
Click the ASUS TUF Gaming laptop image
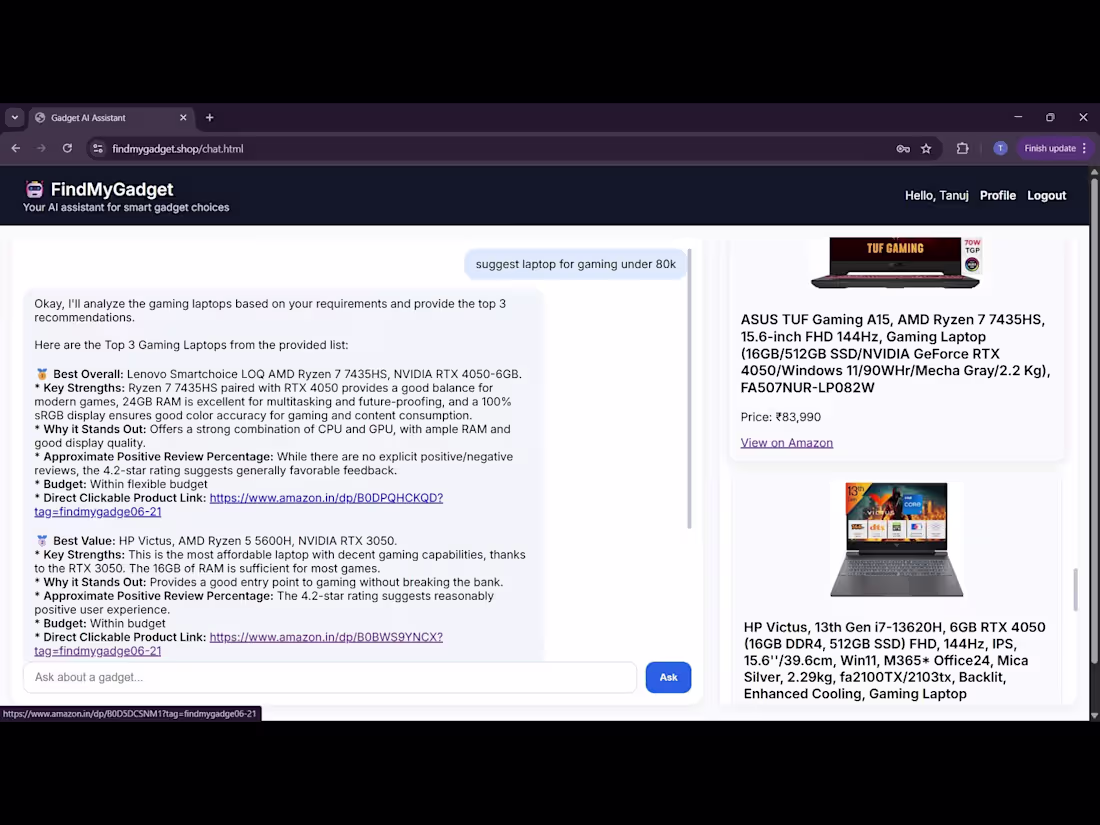click(896, 263)
